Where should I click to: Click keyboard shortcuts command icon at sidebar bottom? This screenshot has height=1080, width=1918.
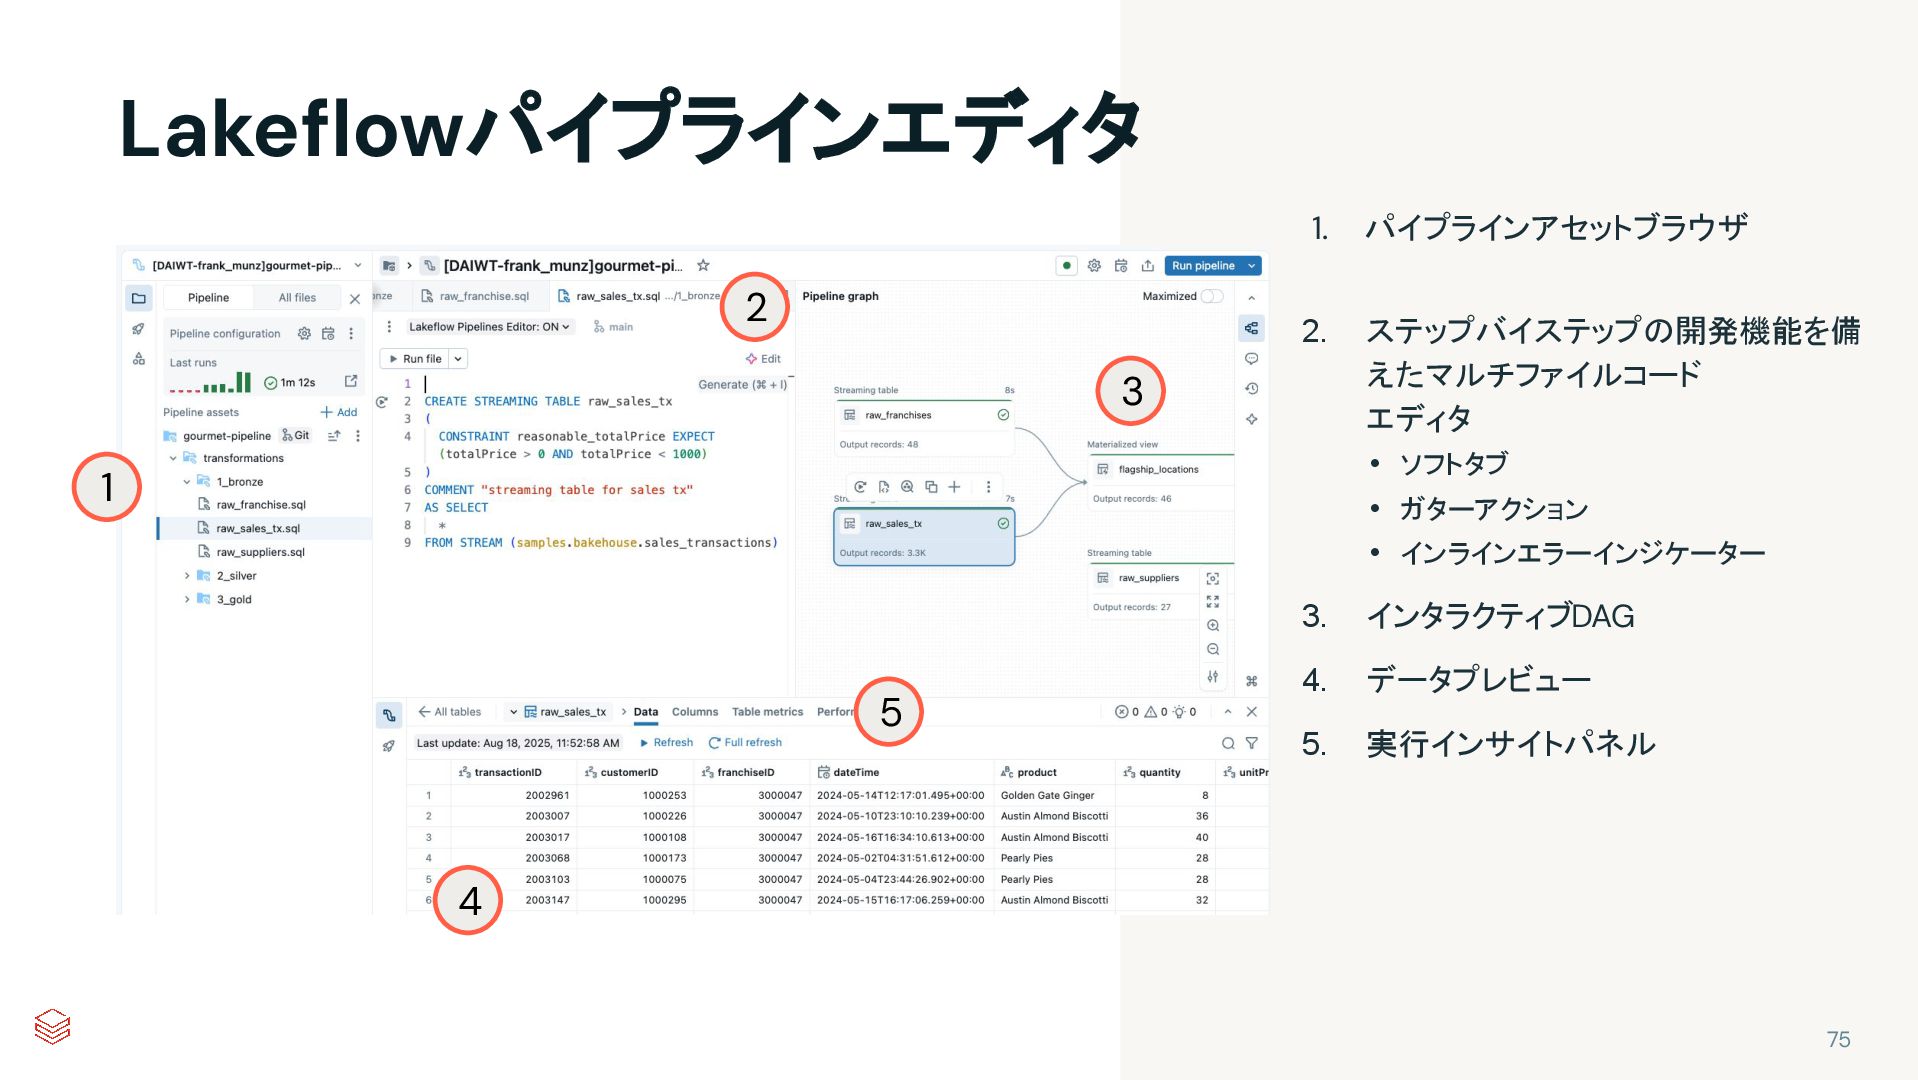click(x=1251, y=681)
